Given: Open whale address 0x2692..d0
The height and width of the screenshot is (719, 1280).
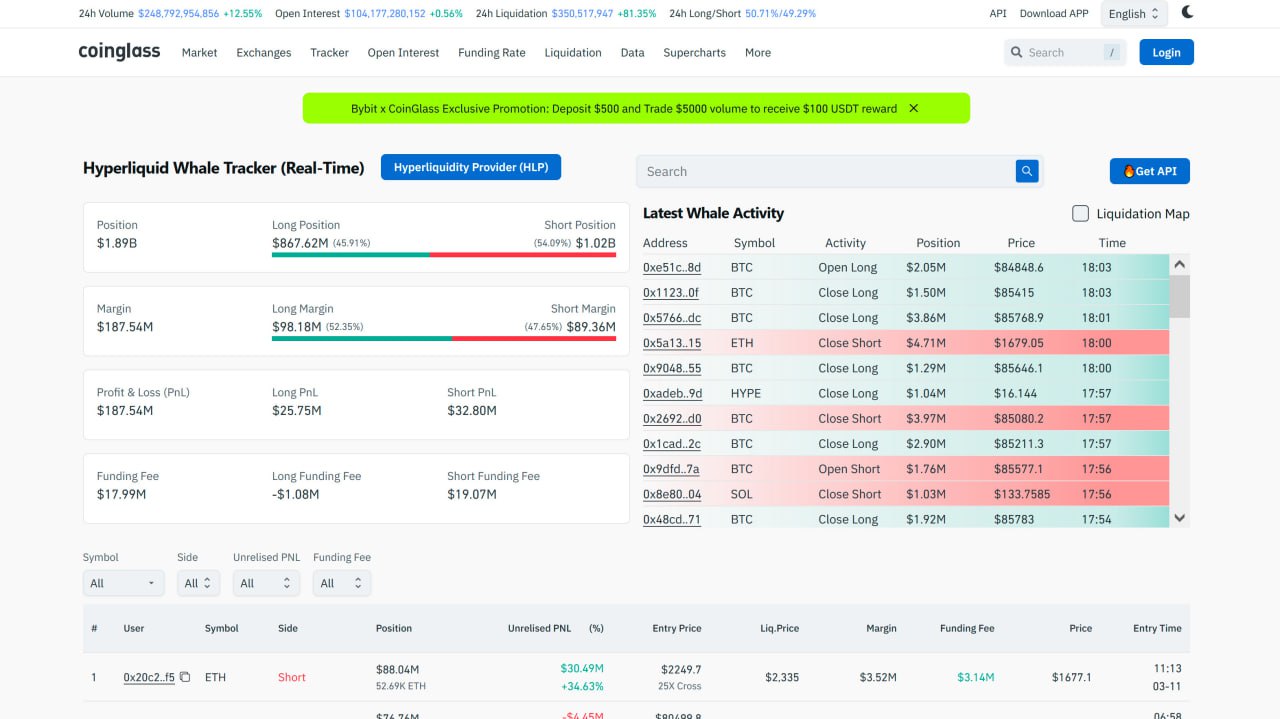Looking at the screenshot, I should [672, 418].
